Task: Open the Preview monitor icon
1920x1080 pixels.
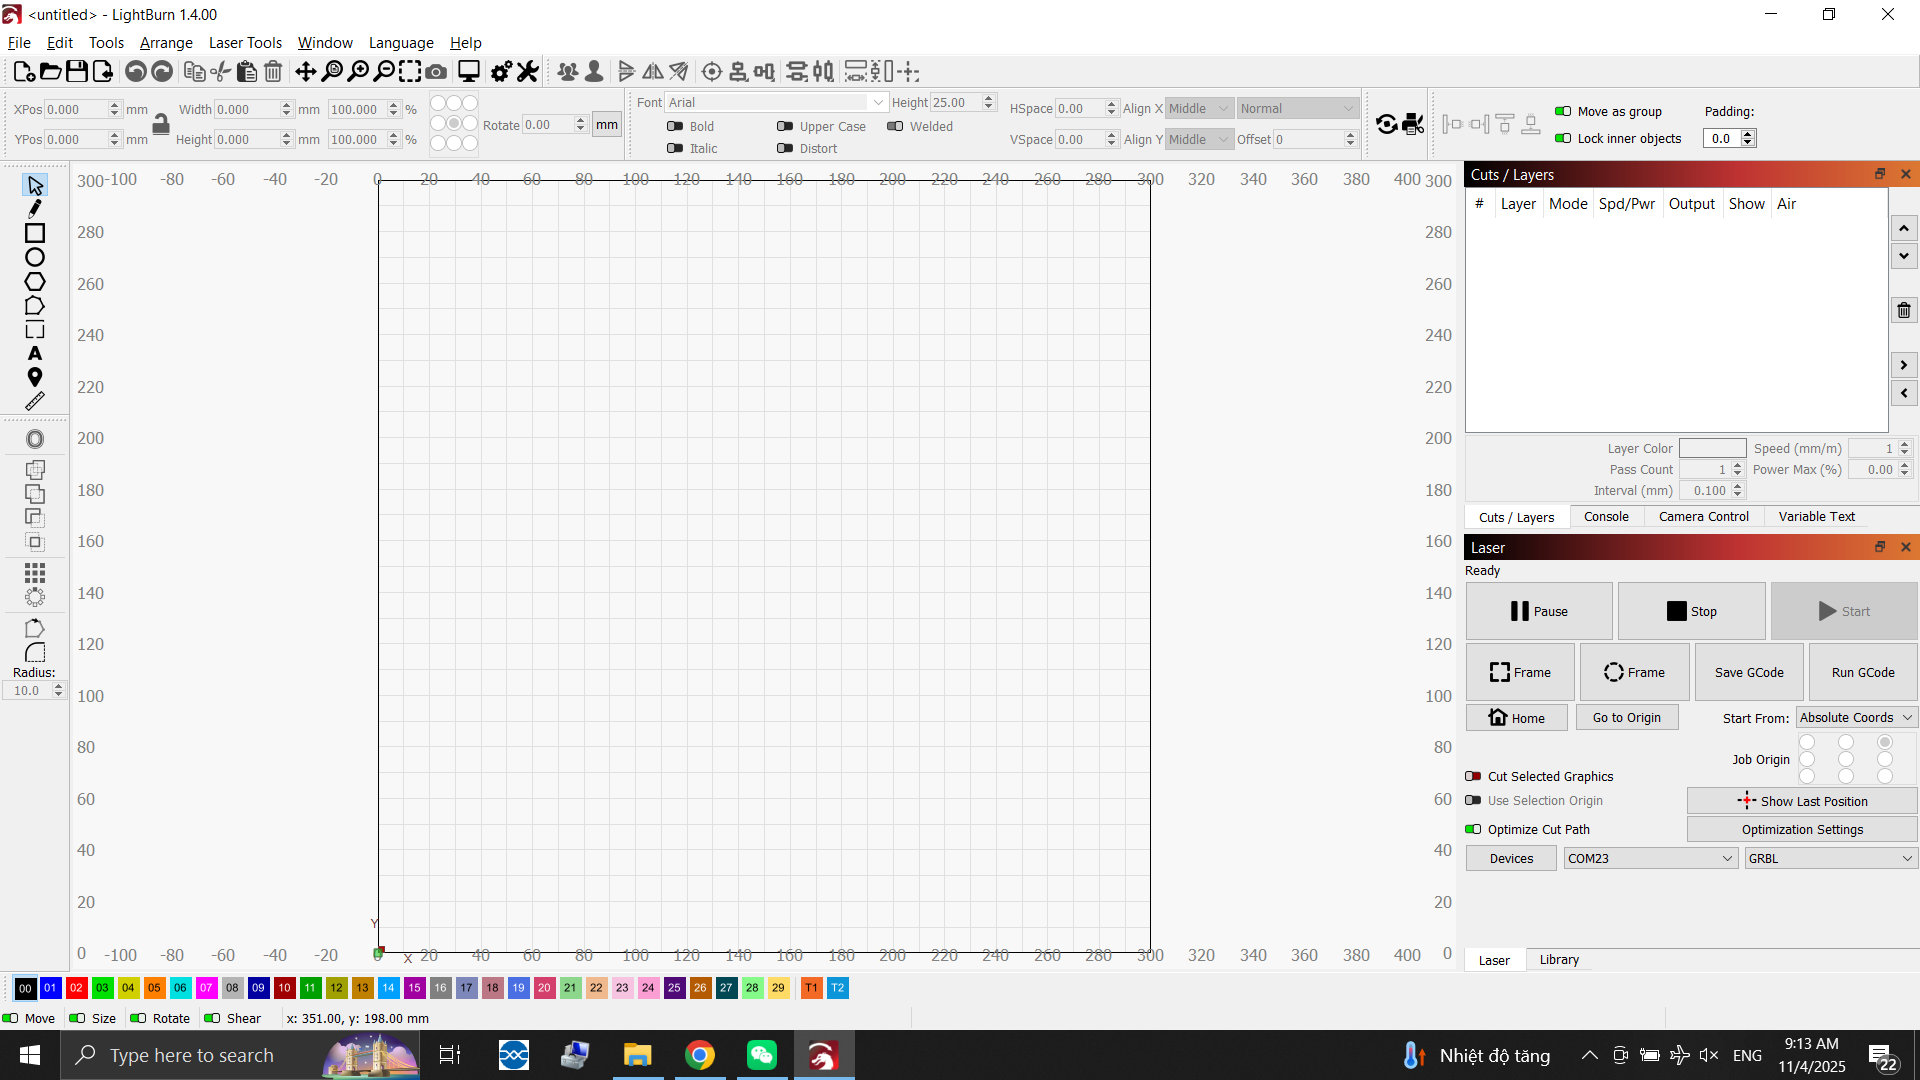Action: tap(468, 72)
